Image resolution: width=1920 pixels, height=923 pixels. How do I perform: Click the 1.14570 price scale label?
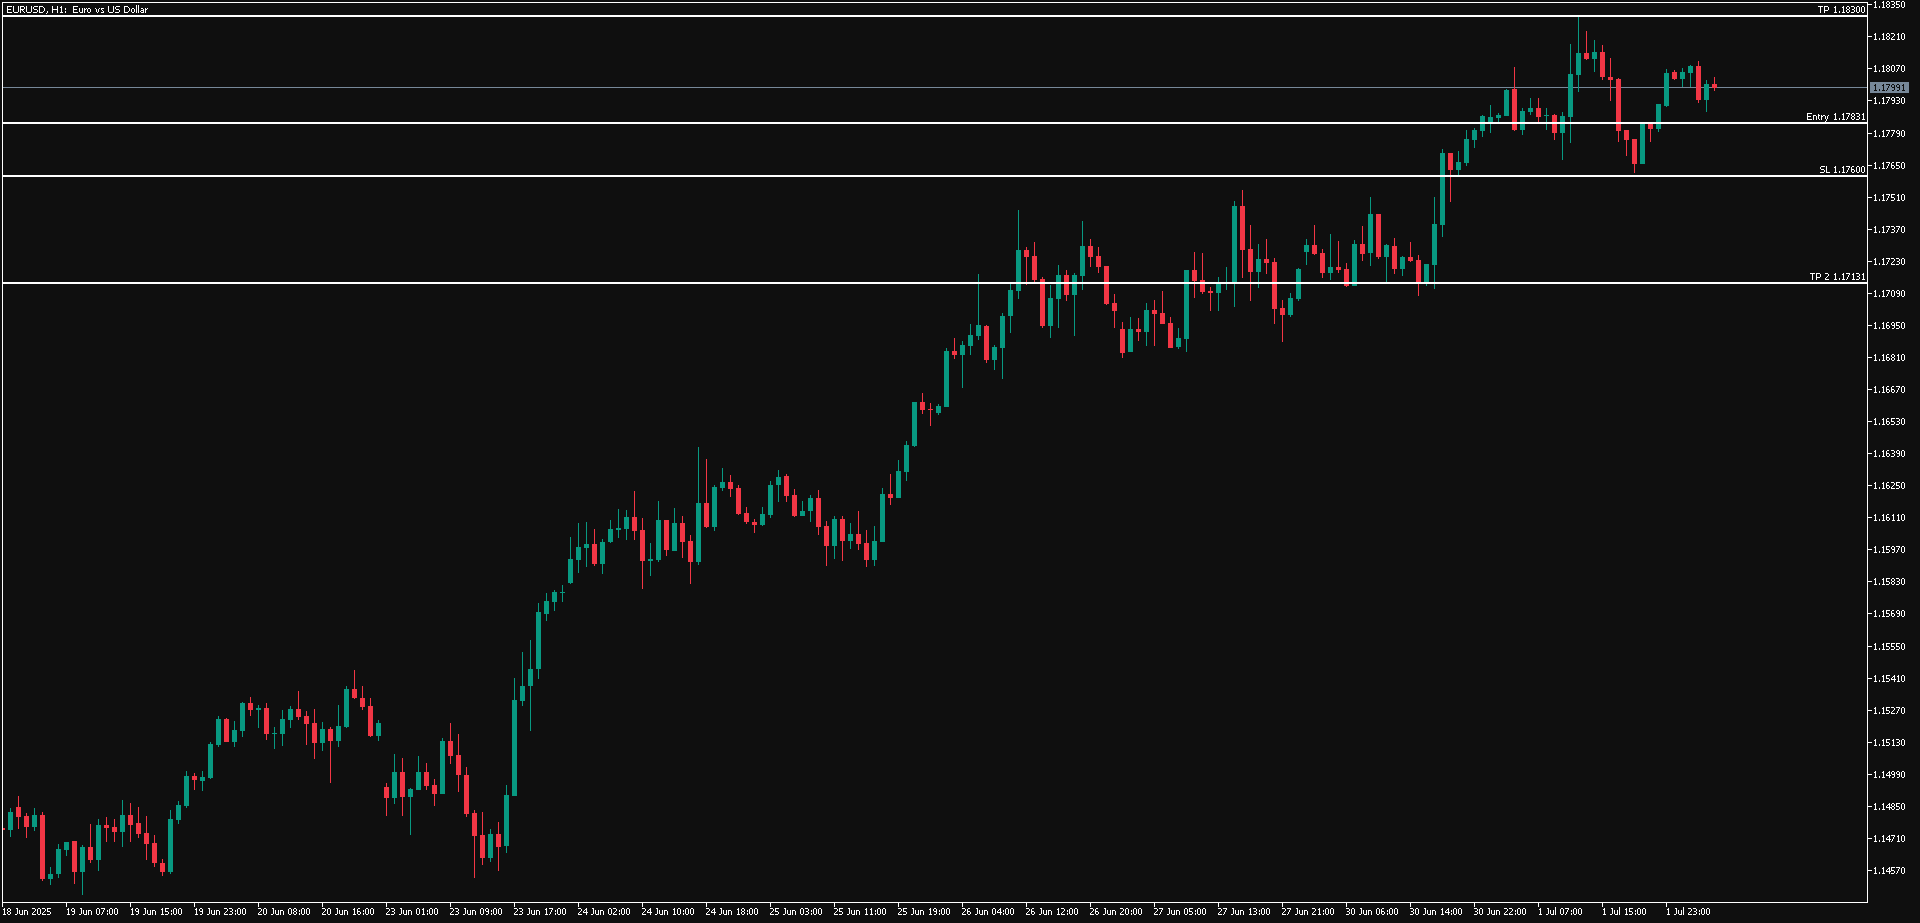point(1889,871)
